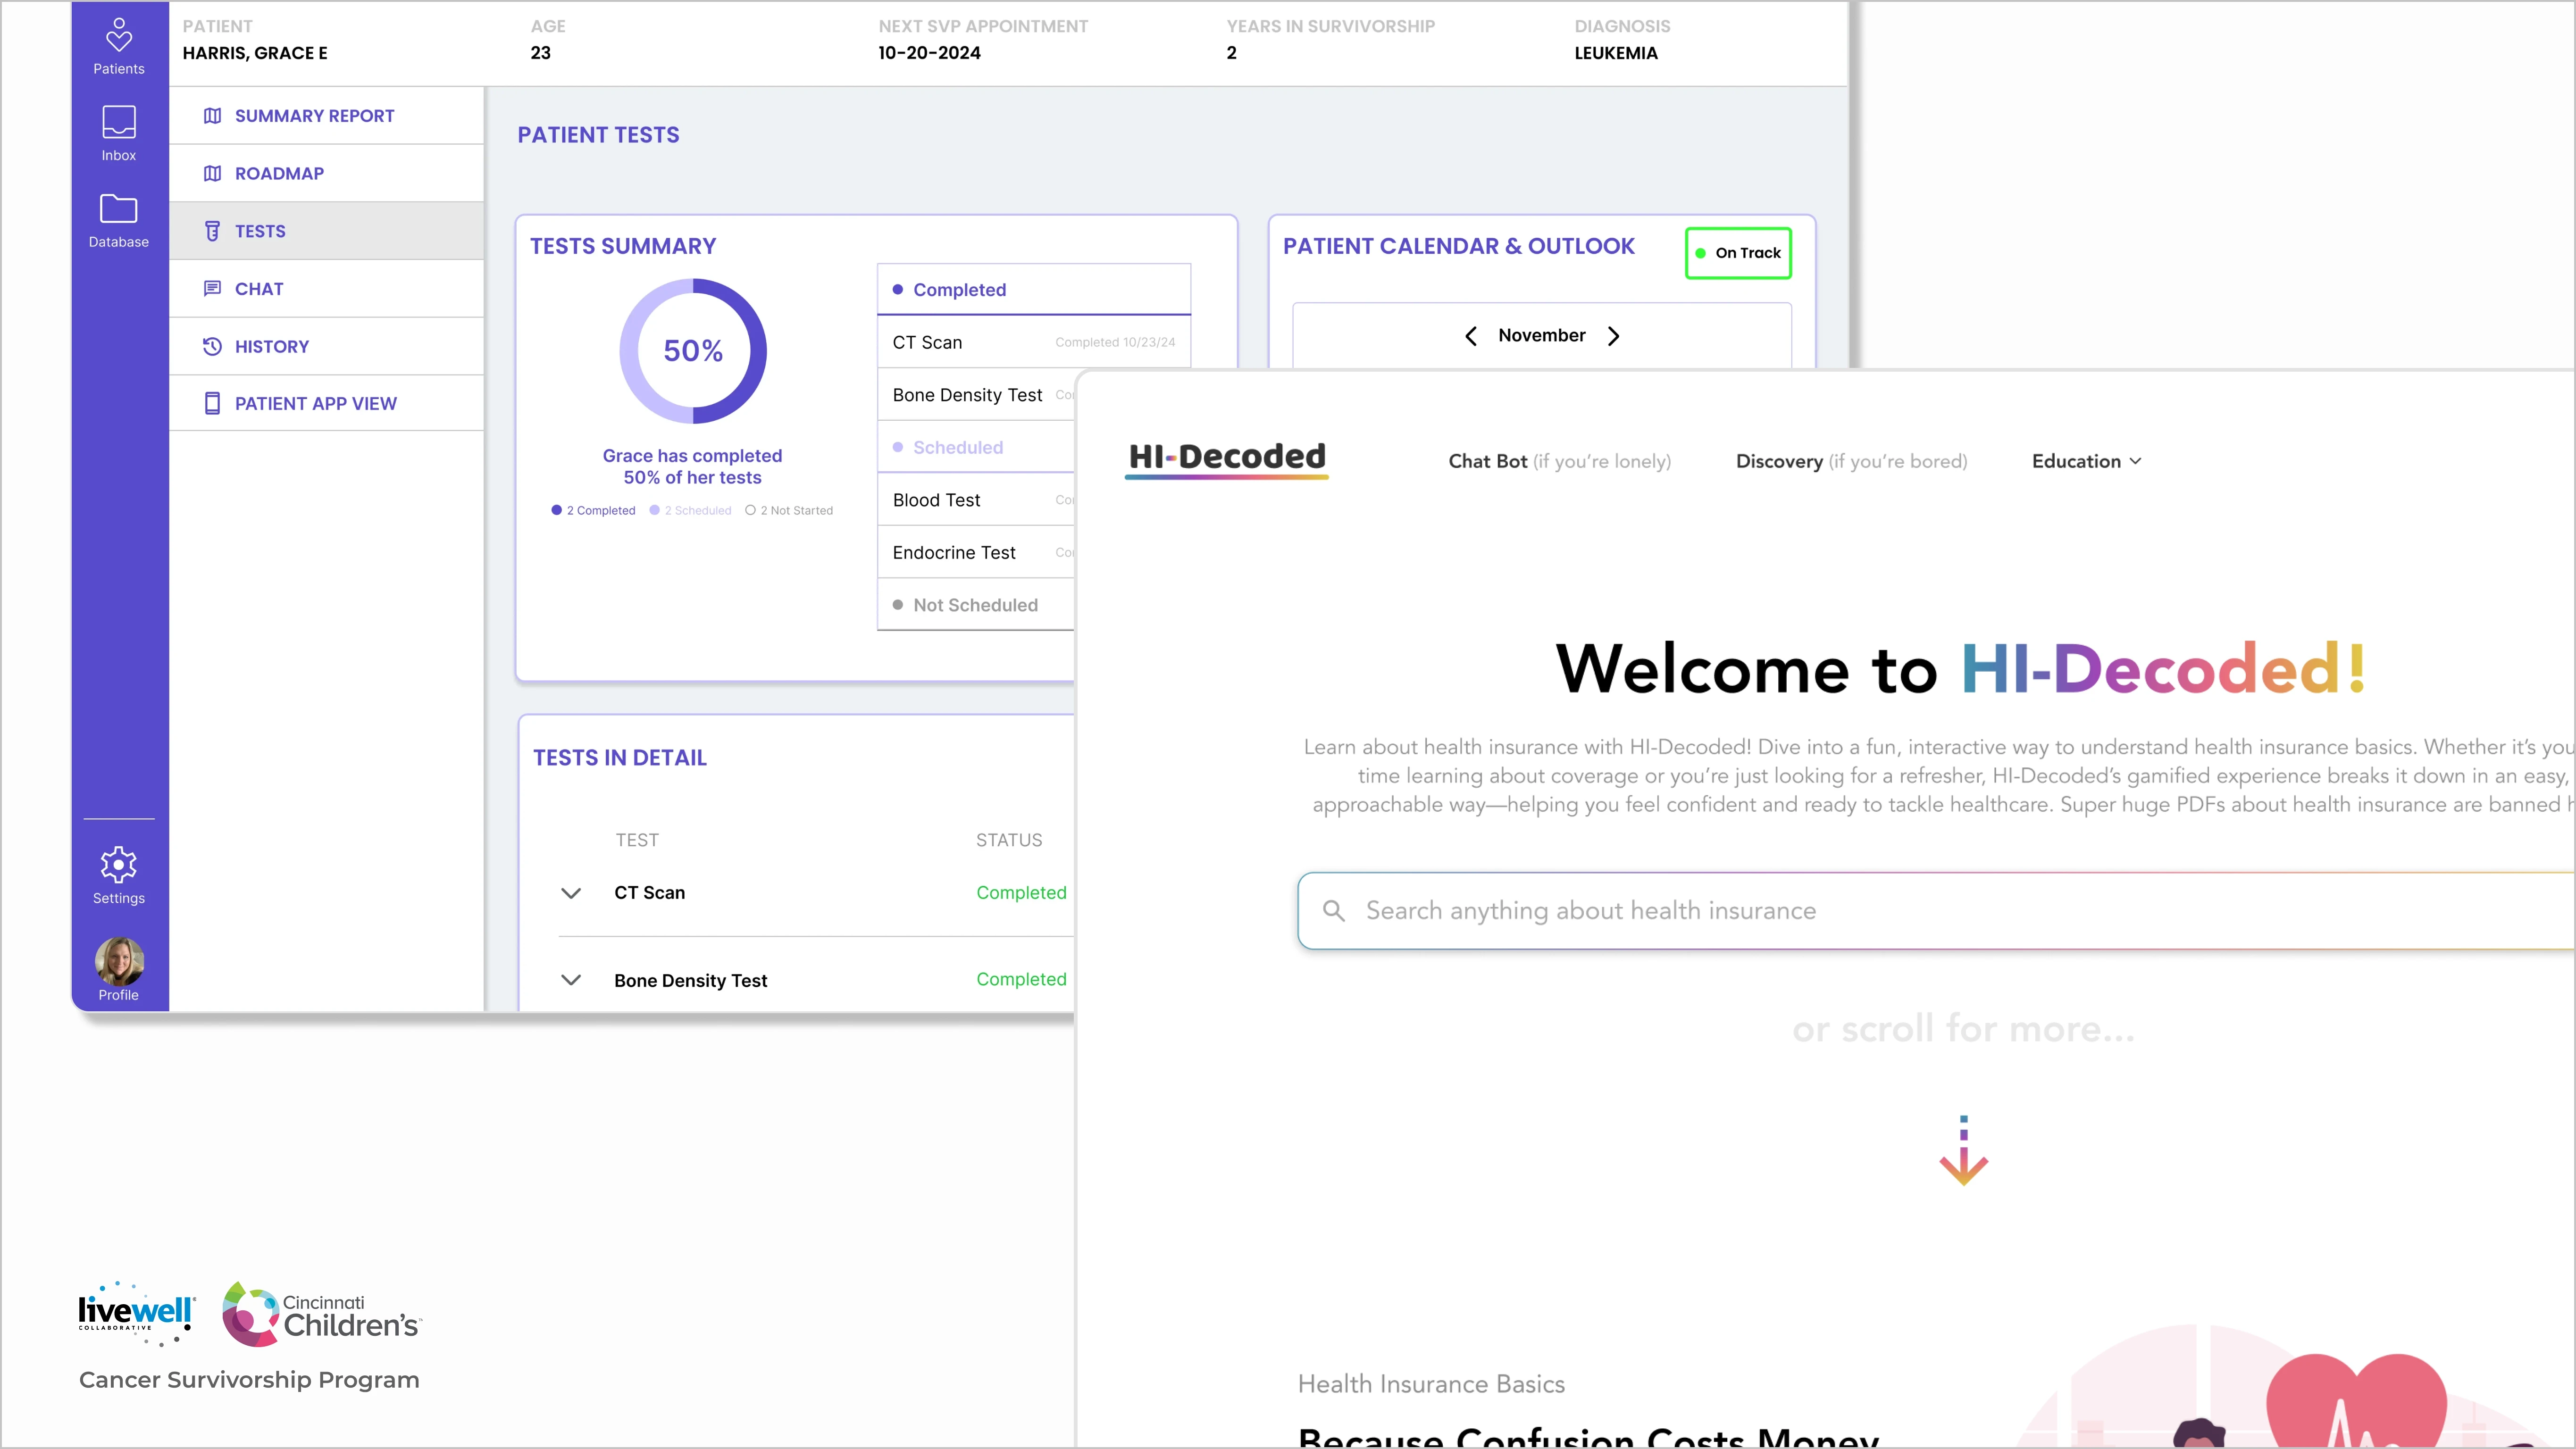Open the Inbox tray icon

coord(118,122)
